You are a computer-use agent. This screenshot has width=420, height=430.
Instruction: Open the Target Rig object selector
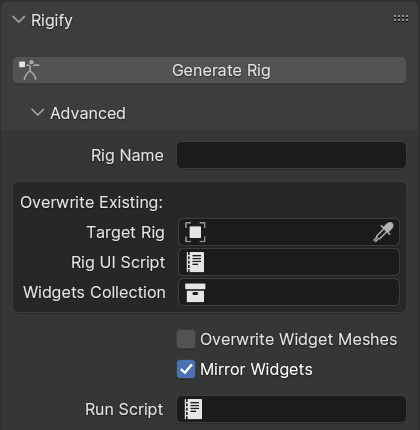pos(289,232)
